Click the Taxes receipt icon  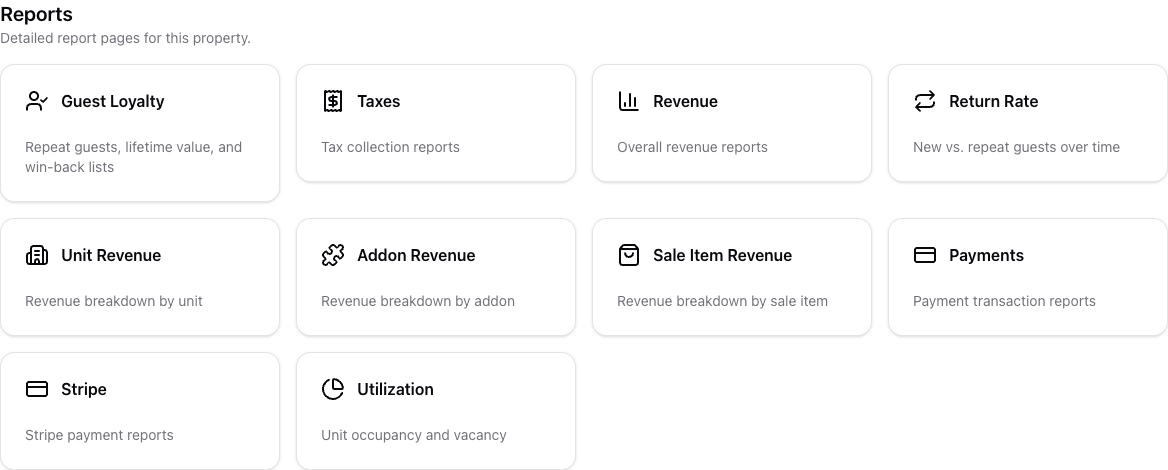point(332,101)
